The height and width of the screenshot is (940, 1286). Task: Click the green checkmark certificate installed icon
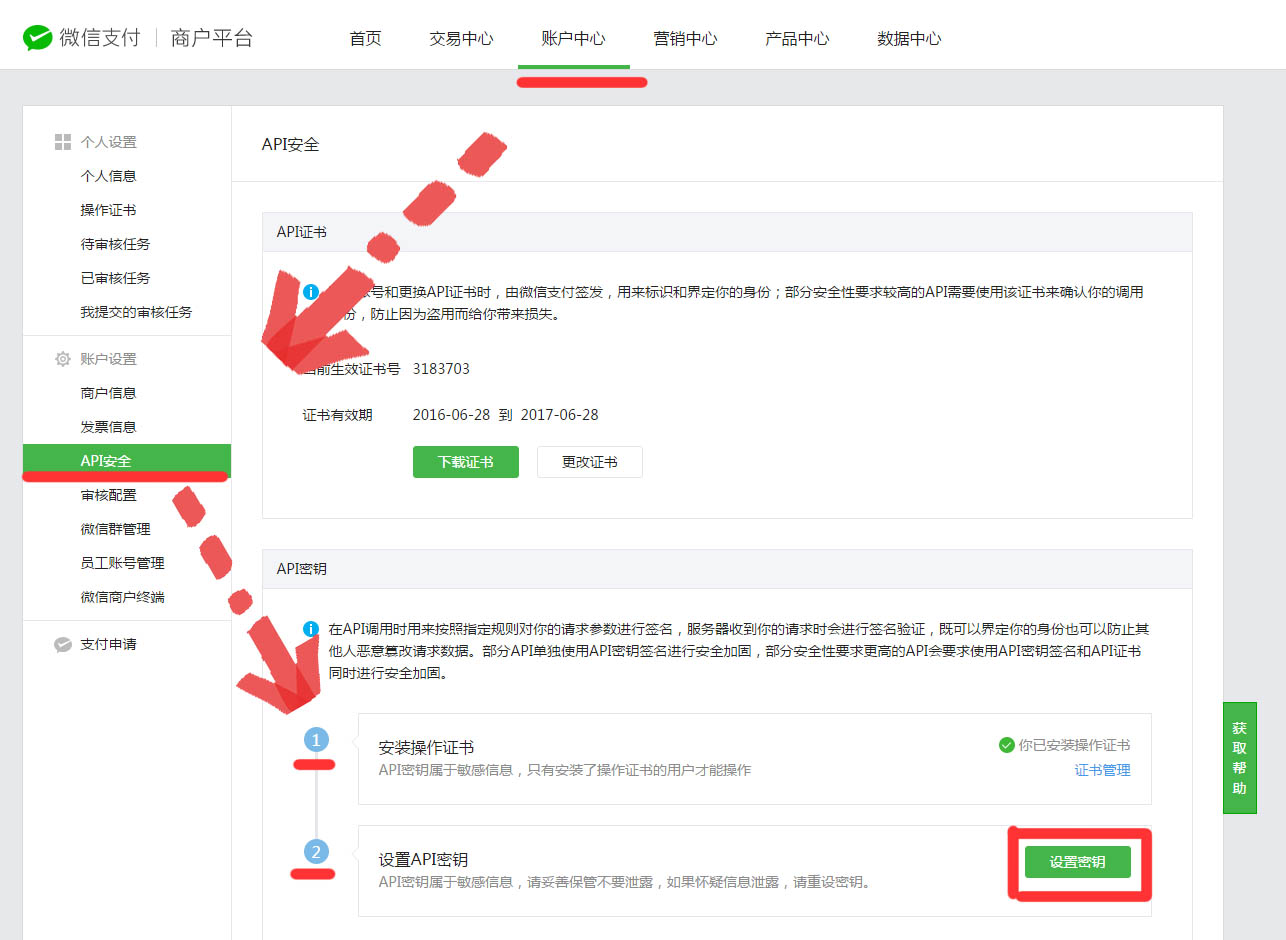1006,745
